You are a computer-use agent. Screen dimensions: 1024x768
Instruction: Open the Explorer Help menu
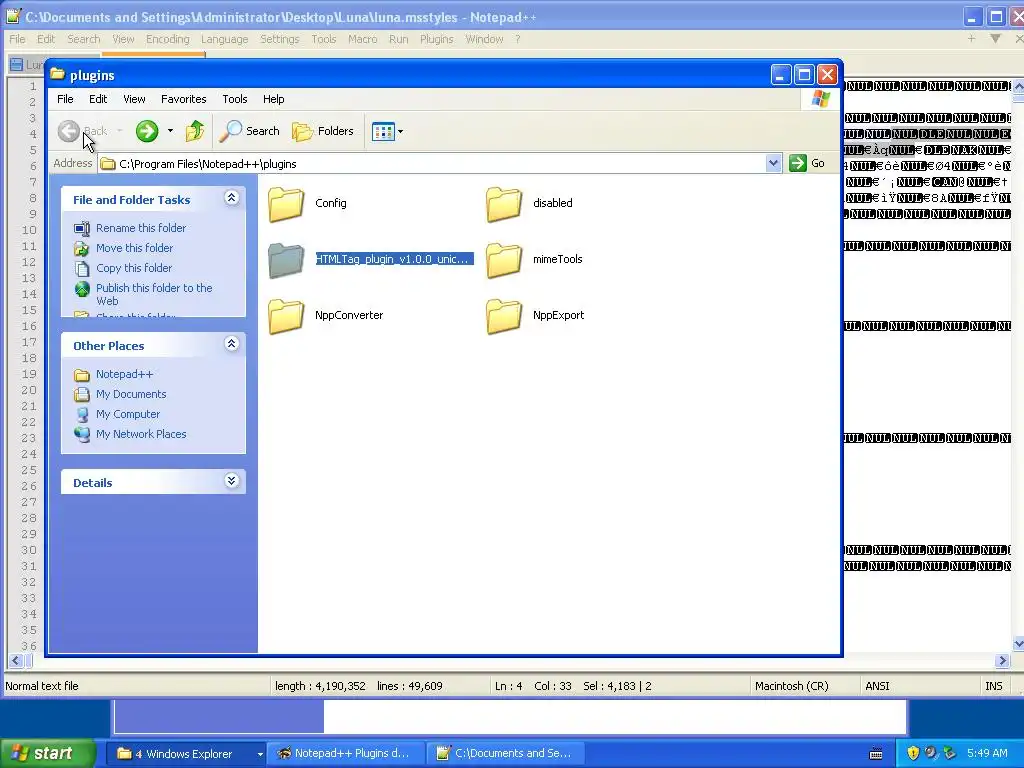(x=274, y=99)
